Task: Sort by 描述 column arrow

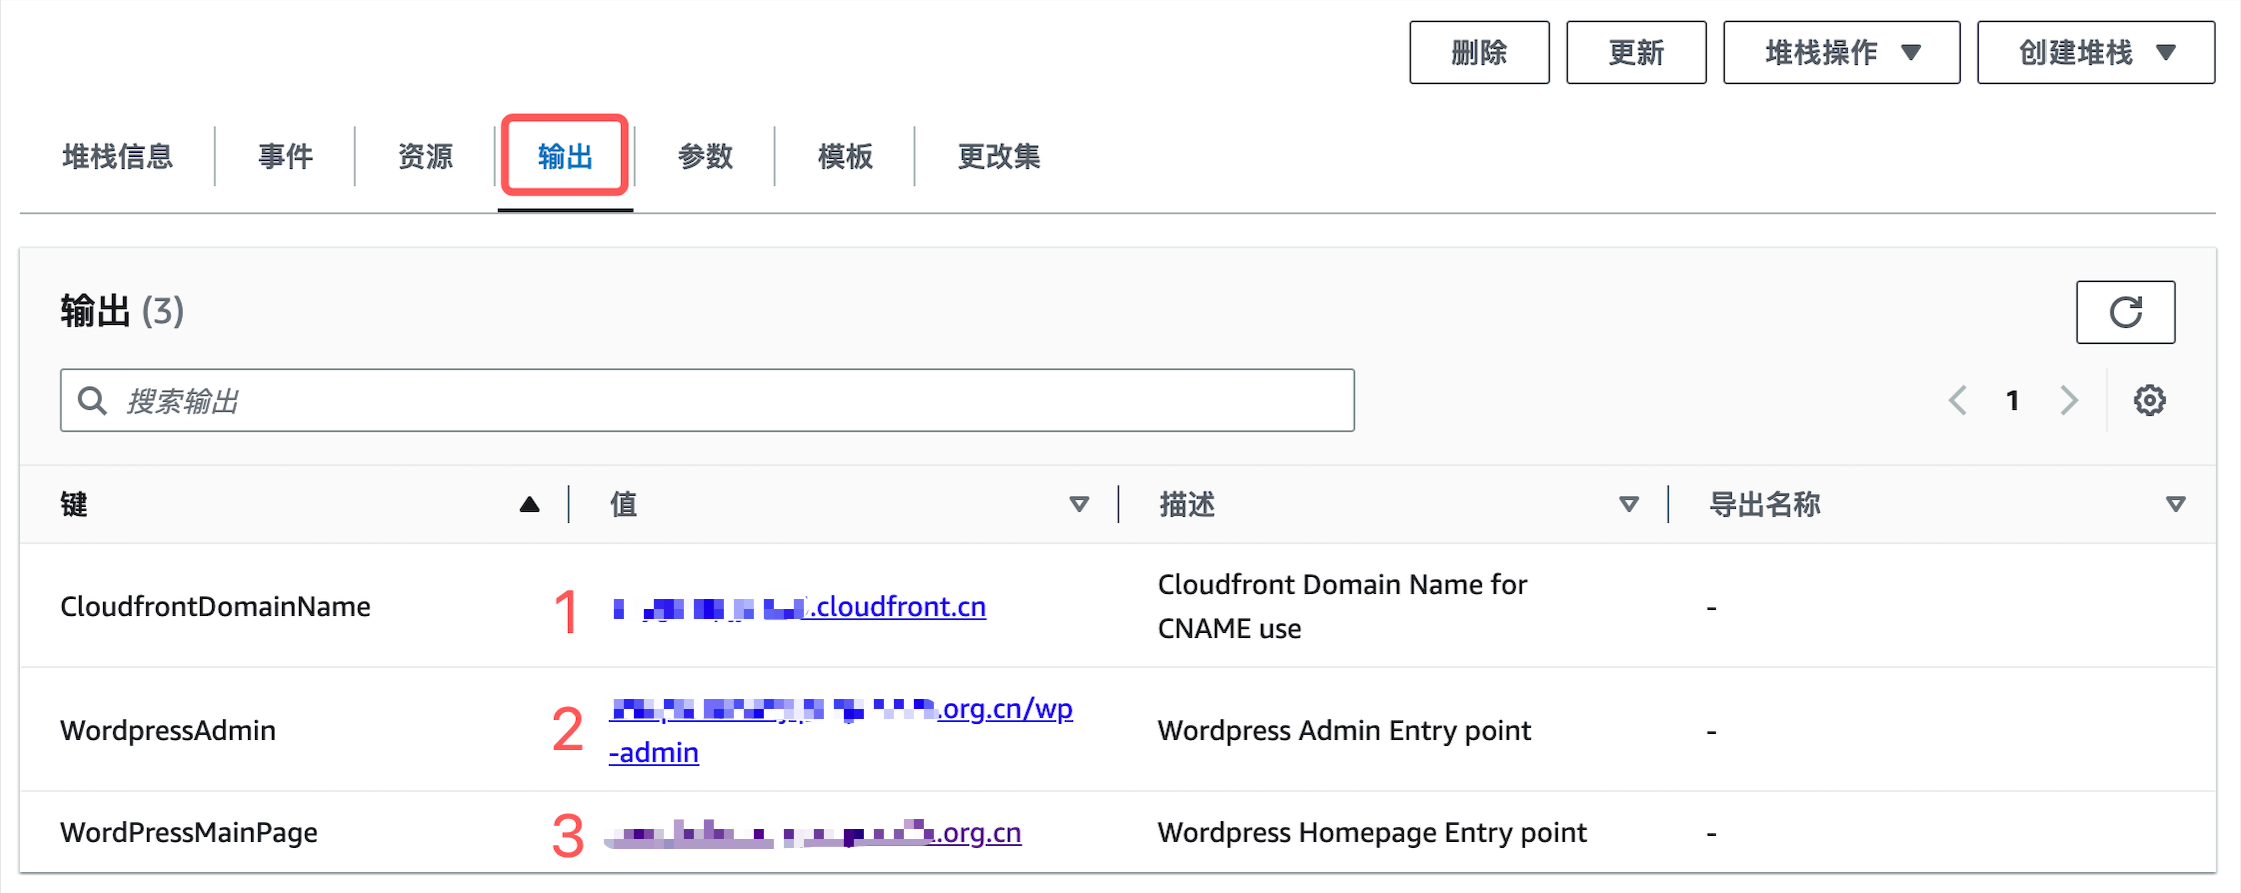Action: (x=1629, y=505)
